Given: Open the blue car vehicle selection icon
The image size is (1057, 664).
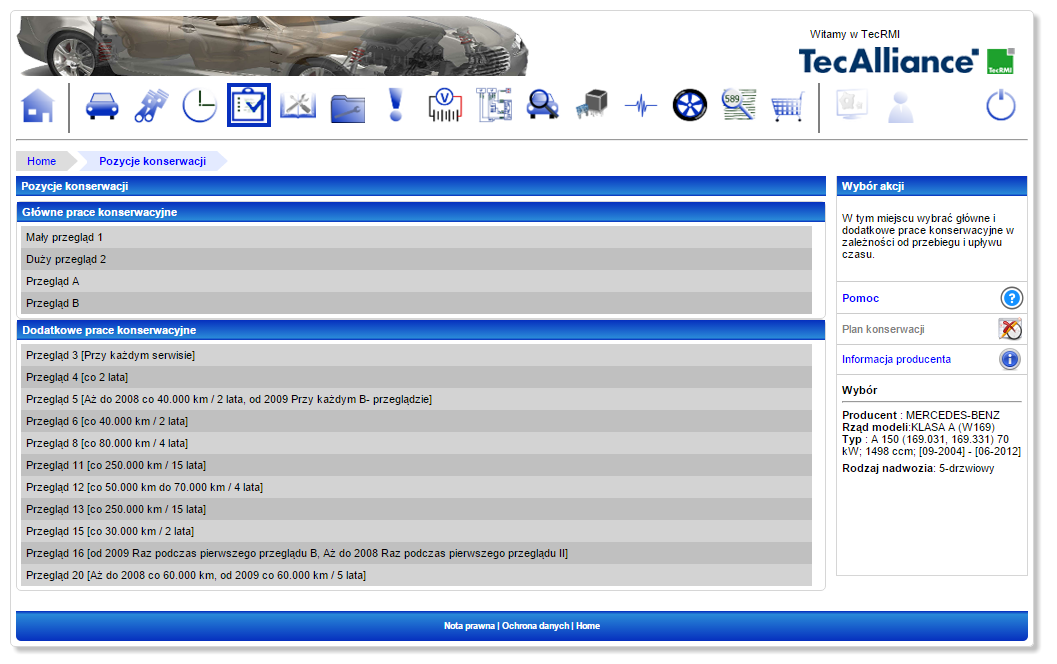Looking at the screenshot, I should 102,105.
